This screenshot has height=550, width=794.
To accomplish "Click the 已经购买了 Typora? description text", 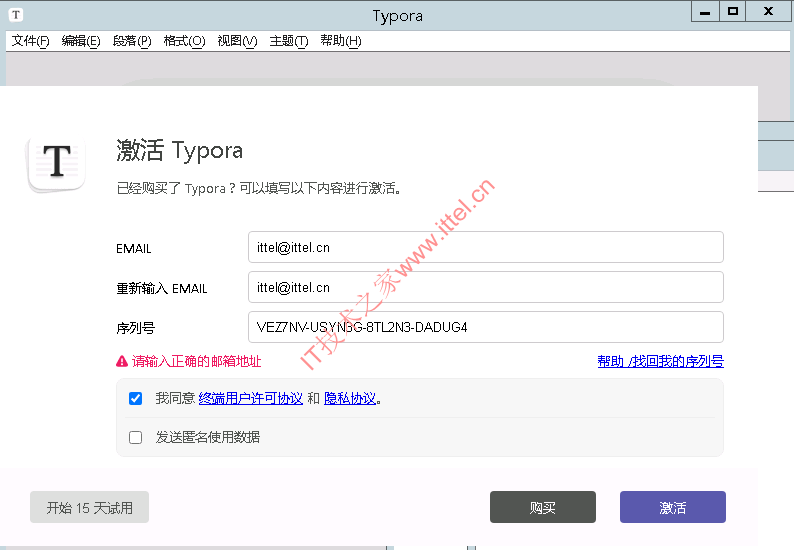I will tap(258, 188).
